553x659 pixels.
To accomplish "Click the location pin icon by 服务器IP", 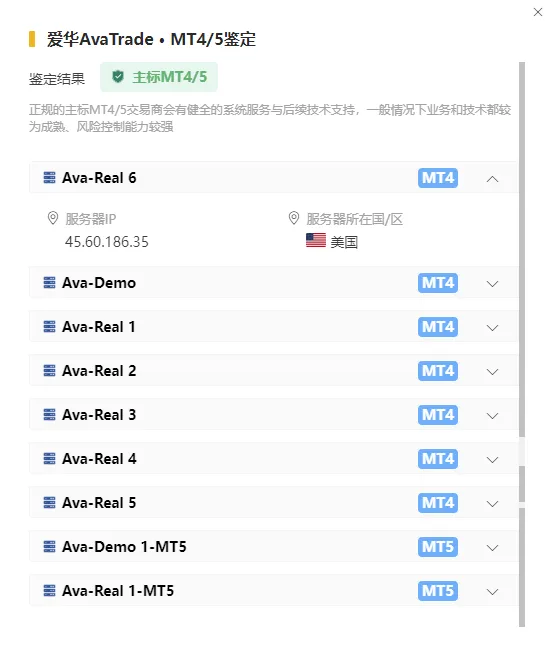I will (x=53, y=218).
